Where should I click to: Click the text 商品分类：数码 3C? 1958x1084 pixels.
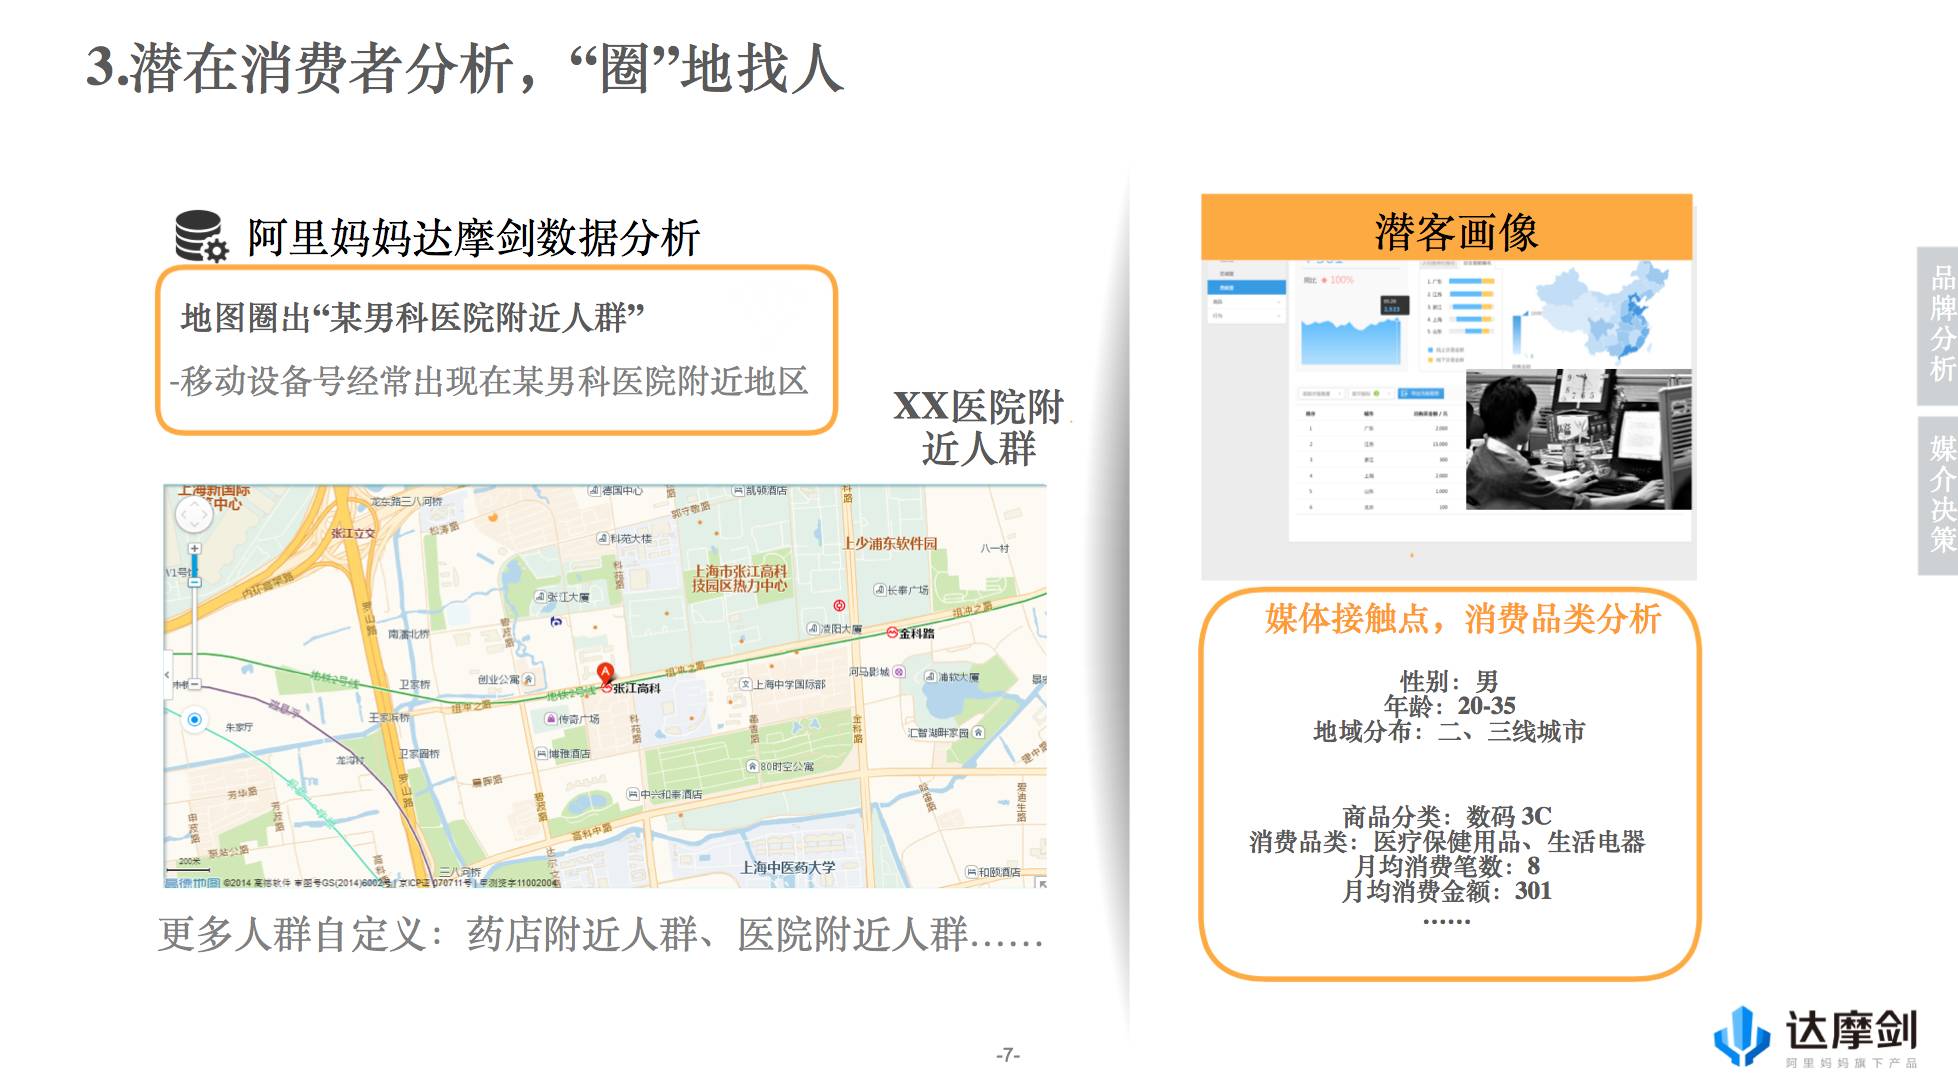point(1446,816)
